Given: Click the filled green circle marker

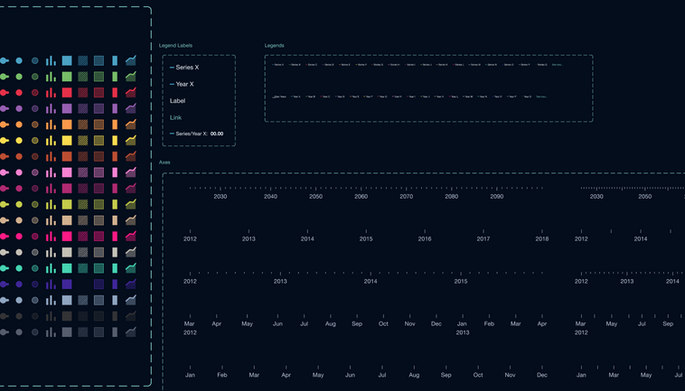Looking at the screenshot, I should pos(19,76).
